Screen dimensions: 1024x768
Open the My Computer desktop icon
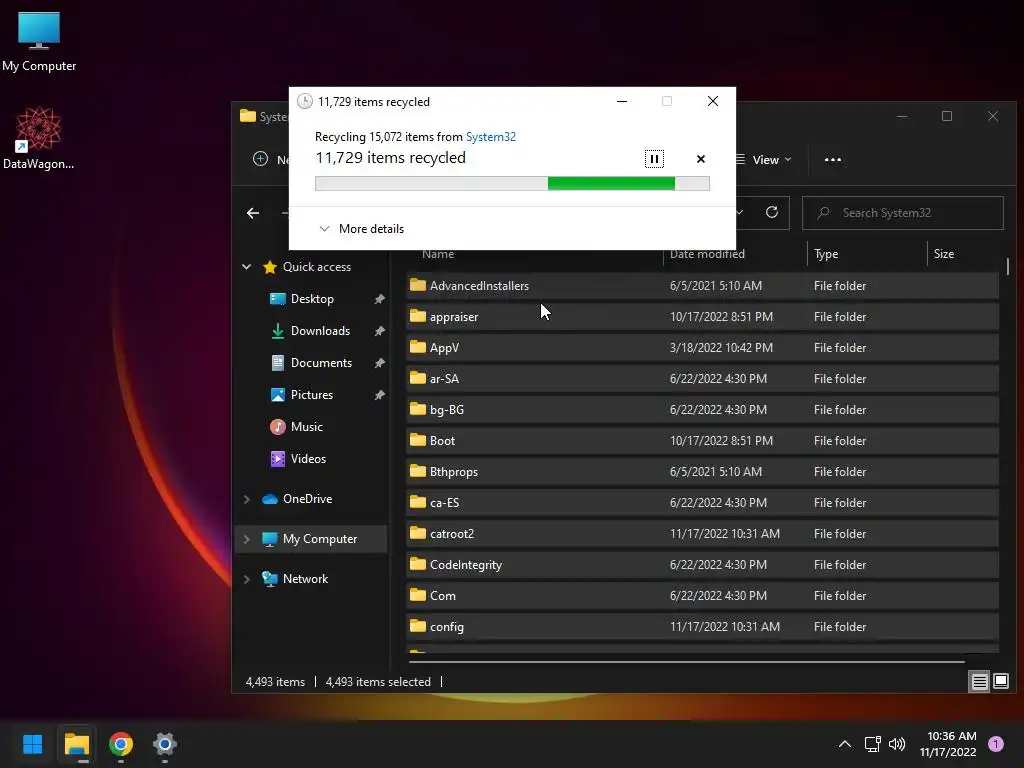(x=39, y=40)
